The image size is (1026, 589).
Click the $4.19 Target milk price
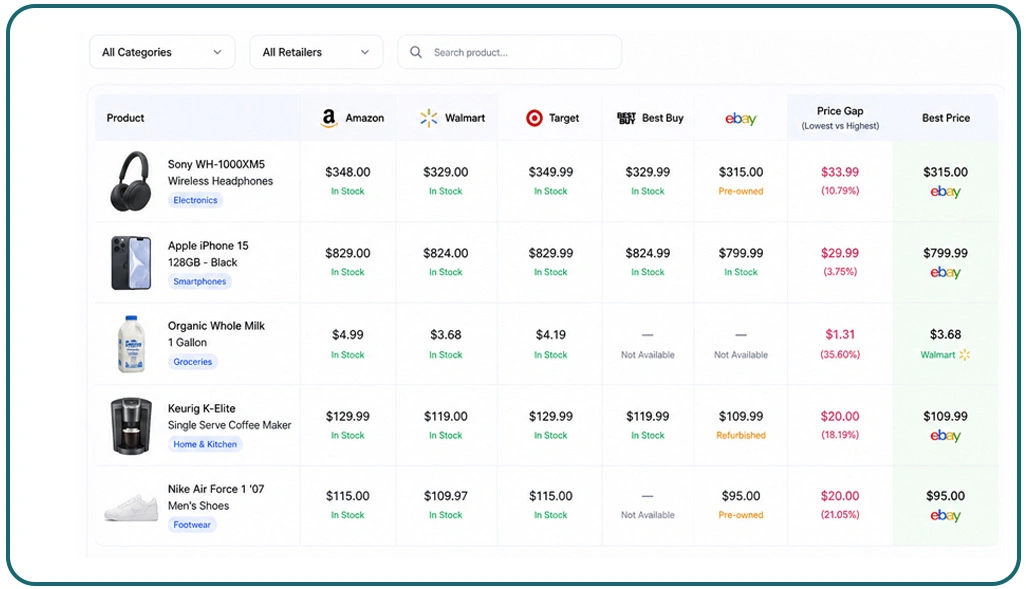click(x=551, y=335)
